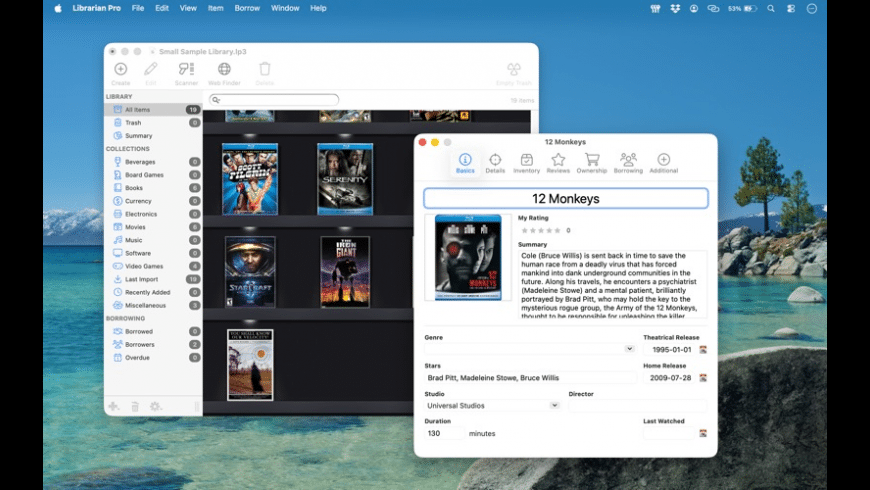Select All Items in the sidebar

click(x=153, y=110)
